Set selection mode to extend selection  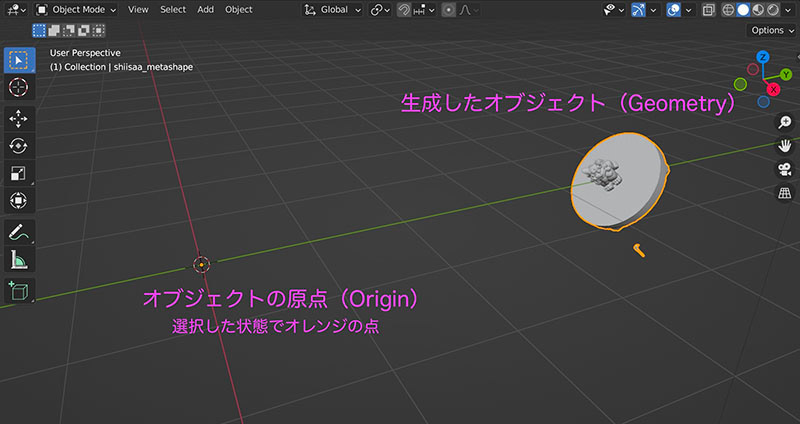[x=54, y=31]
